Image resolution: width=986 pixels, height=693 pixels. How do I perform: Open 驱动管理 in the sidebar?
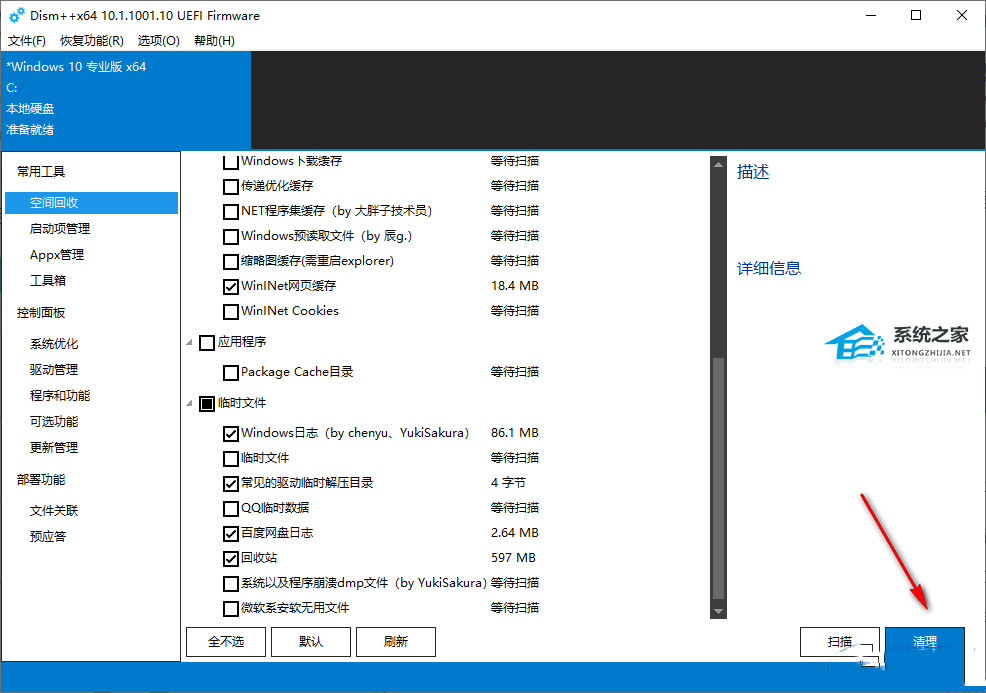[x=54, y=370]
